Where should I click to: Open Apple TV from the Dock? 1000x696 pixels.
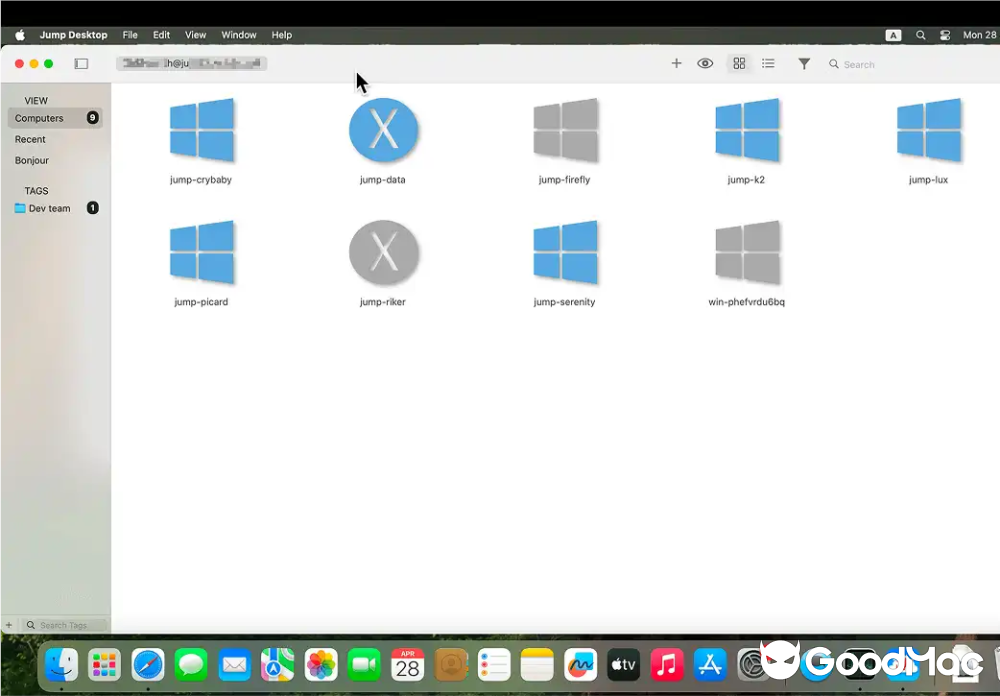point(624,665)
